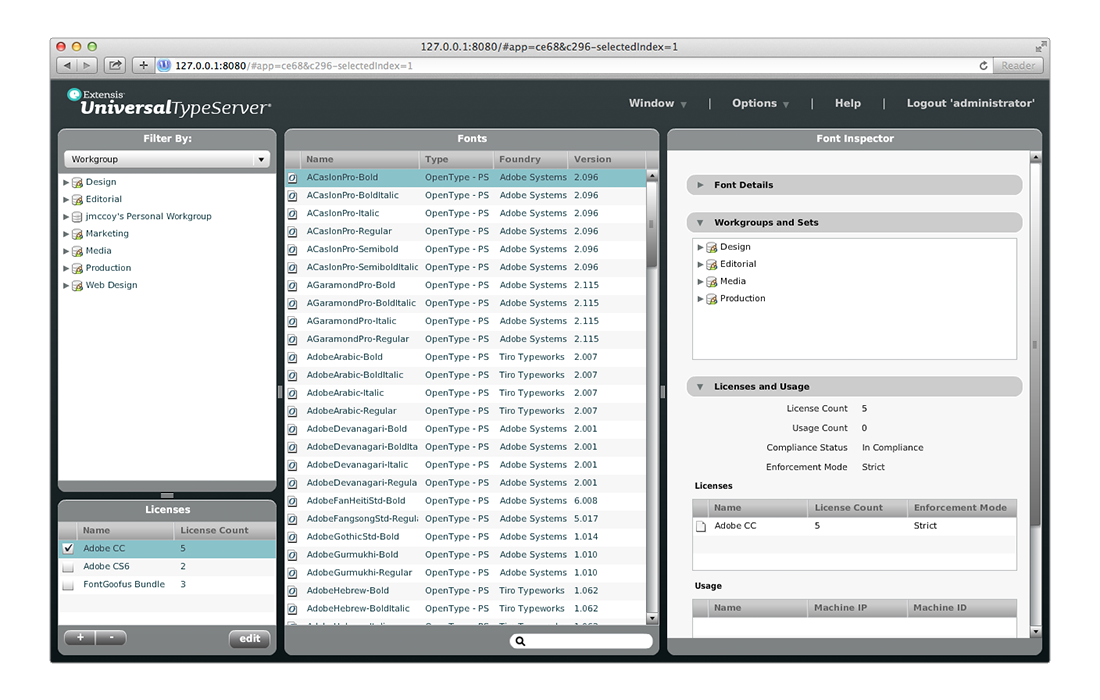This screenshot has height=700, width=1100.
Task: Open the Window menu
Action: [x=657, y=104]
